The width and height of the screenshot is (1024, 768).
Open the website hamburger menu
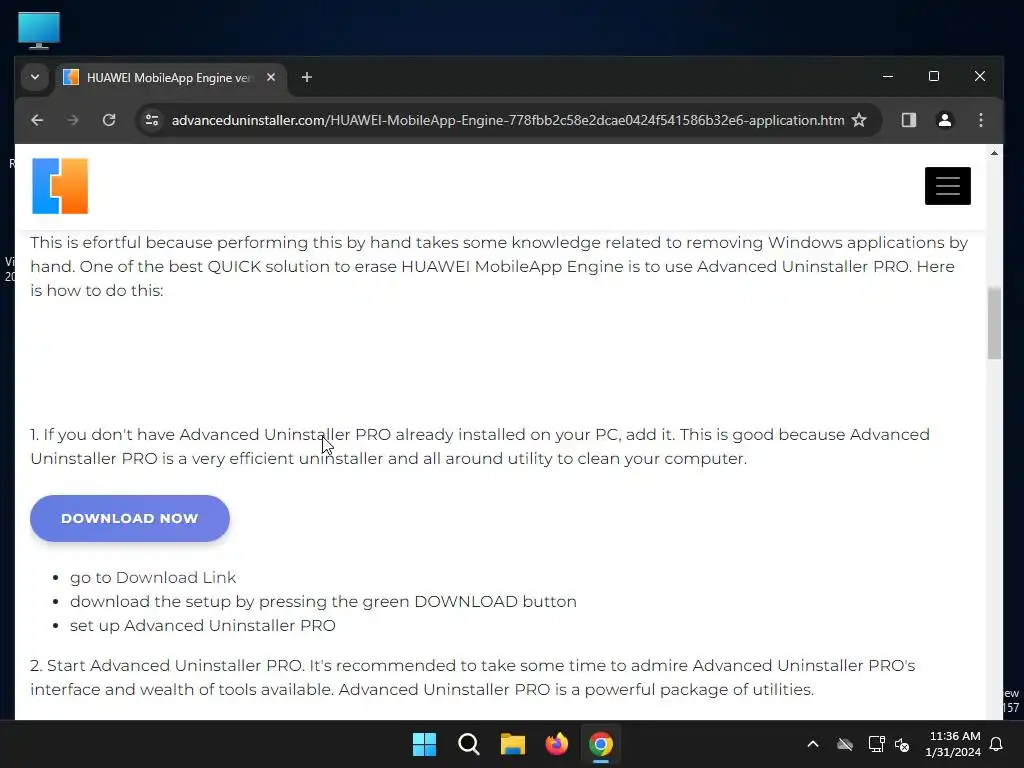click(x=948, y=186)
